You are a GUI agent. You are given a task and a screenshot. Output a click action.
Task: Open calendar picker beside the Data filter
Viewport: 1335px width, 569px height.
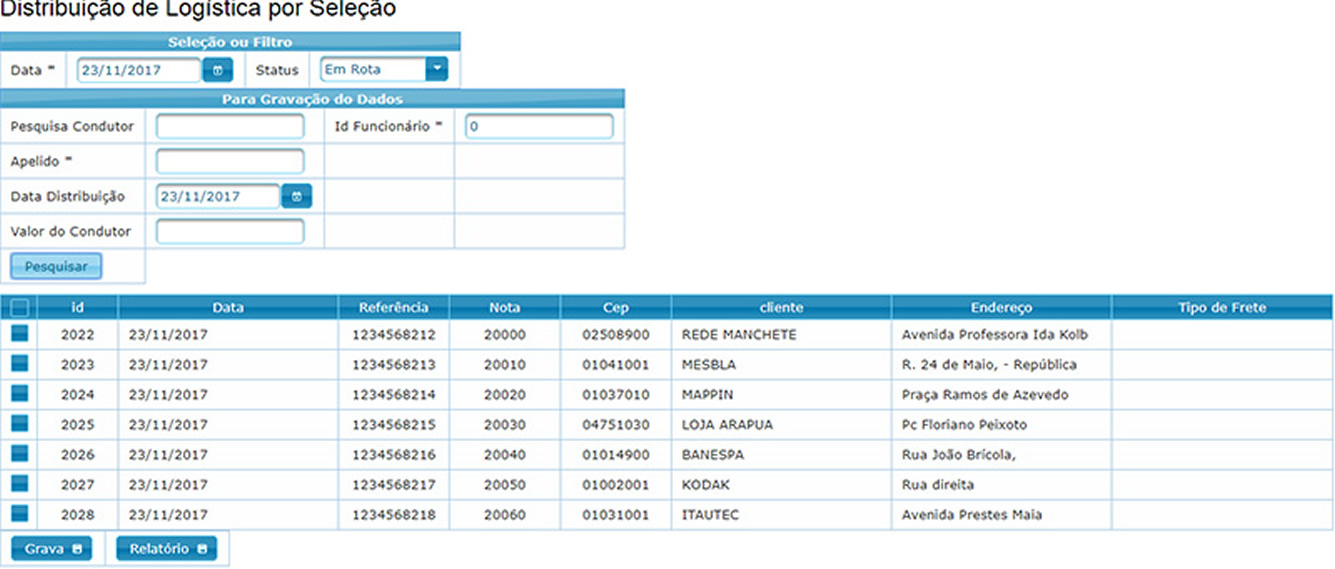tap(218, 70)
